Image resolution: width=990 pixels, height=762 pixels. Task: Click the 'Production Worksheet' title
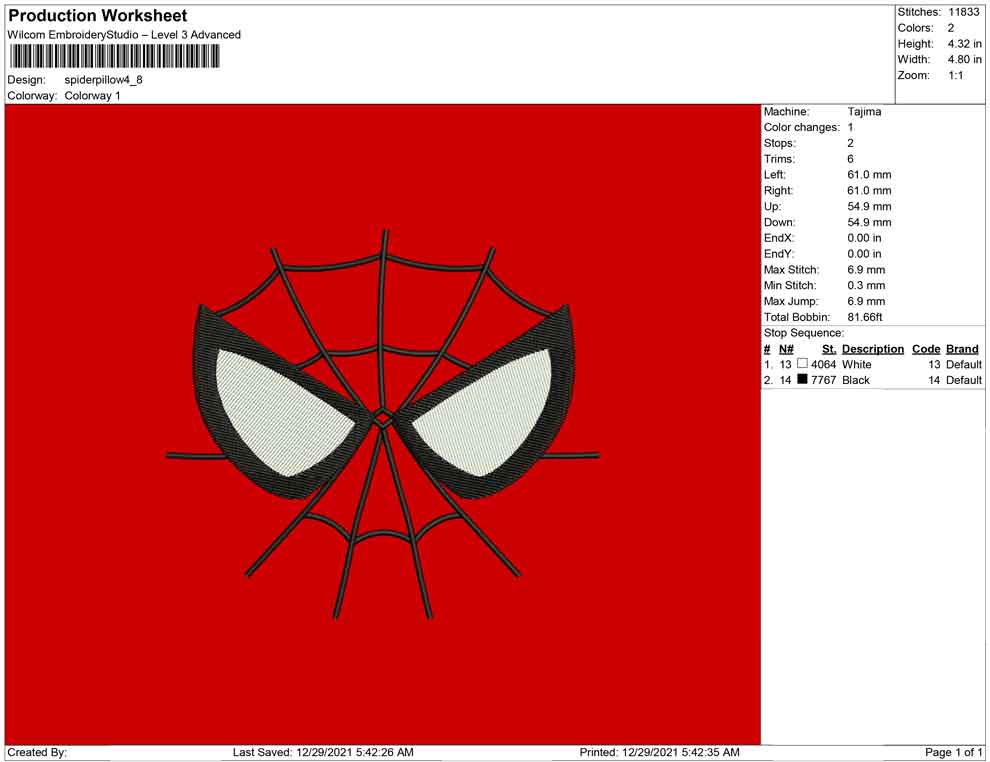click(97, 15)
